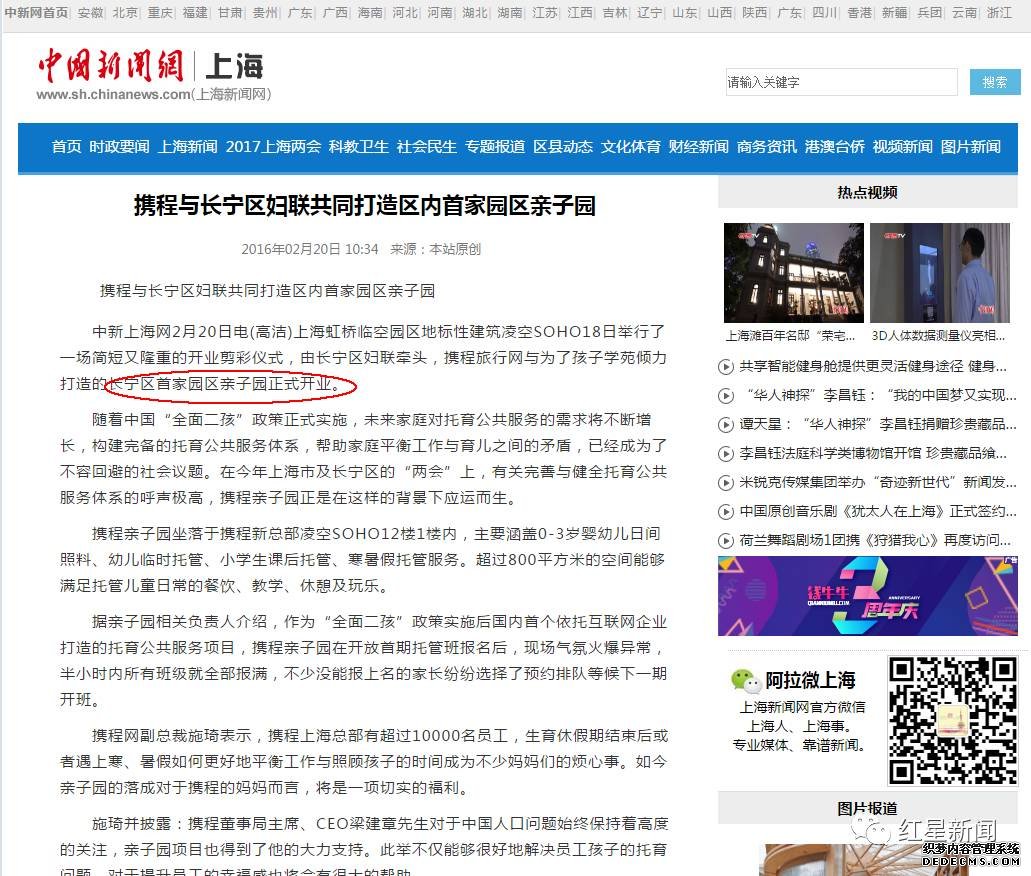
Task: Open the 安徽 regional link
Action: pyautogui.click(x=90, y=12)
